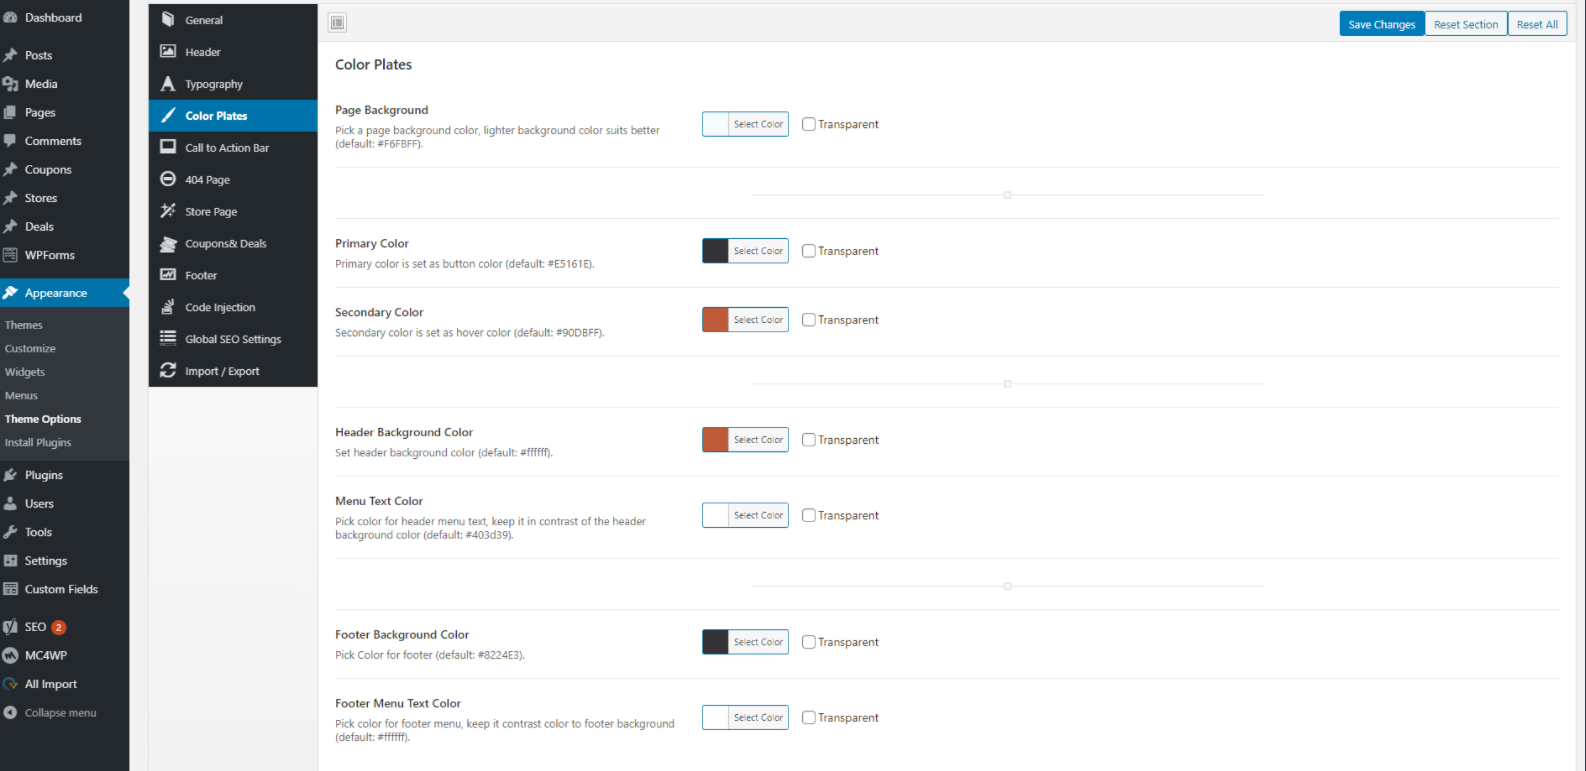Open Select Color picker for Footer Menu Text
This screenshot has height=771, width=1586.
click(758, 718)
